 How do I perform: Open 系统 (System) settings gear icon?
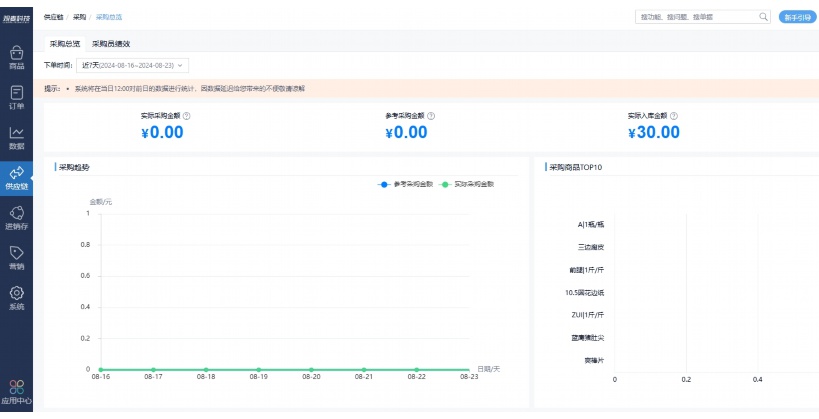(x=16, y=297)
